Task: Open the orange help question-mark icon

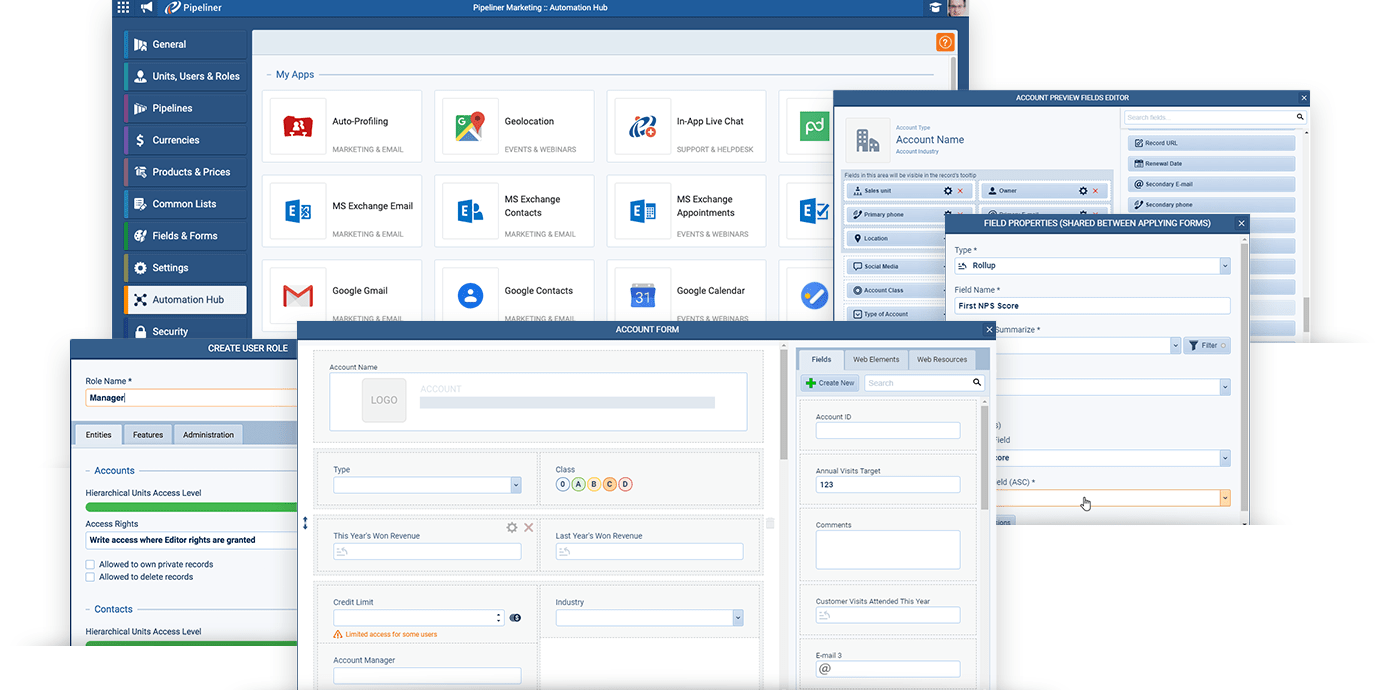Action: pos(945,42)
